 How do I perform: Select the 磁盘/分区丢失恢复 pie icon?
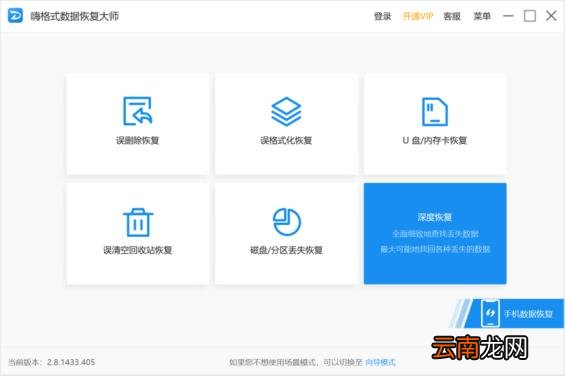pyautogui.click(x=286, y=222)
